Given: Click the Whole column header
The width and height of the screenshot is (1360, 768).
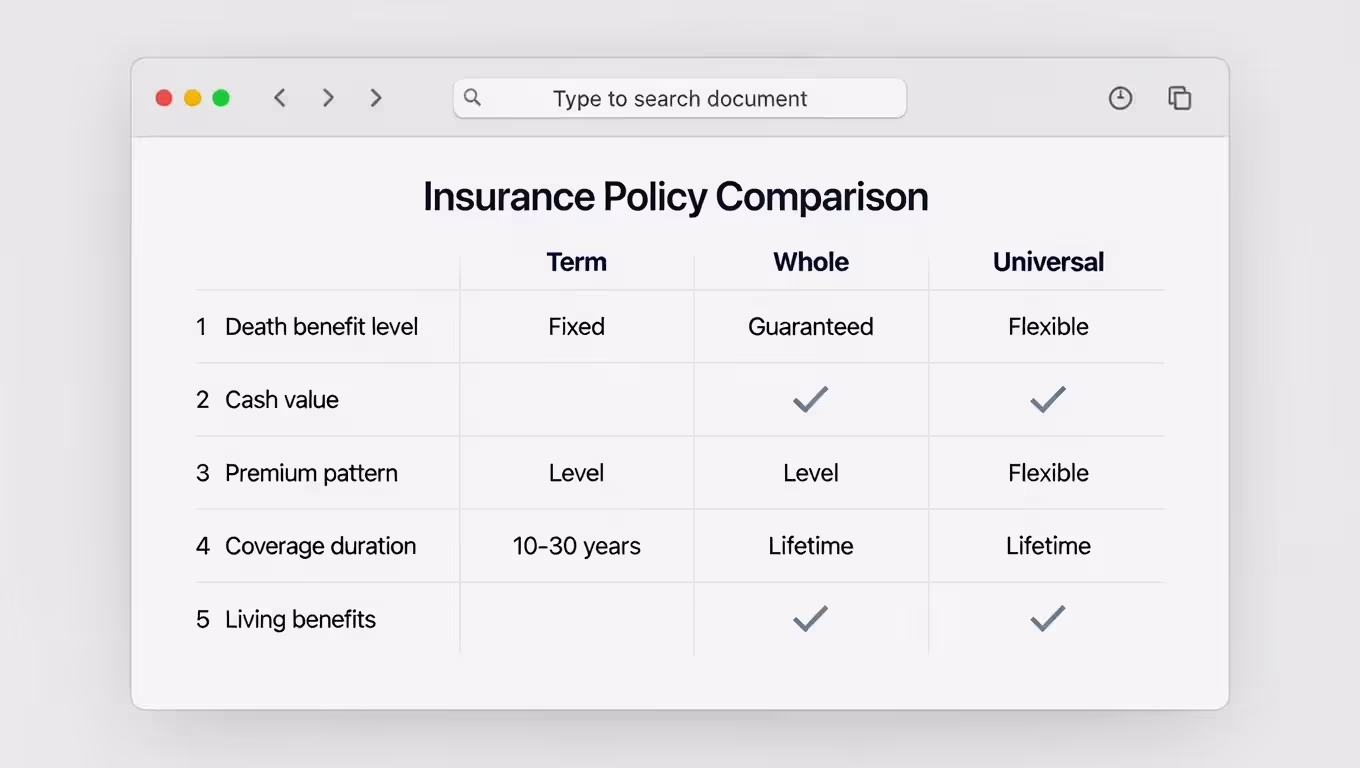Looking at the screenshot, I should (x=810, y=261).
